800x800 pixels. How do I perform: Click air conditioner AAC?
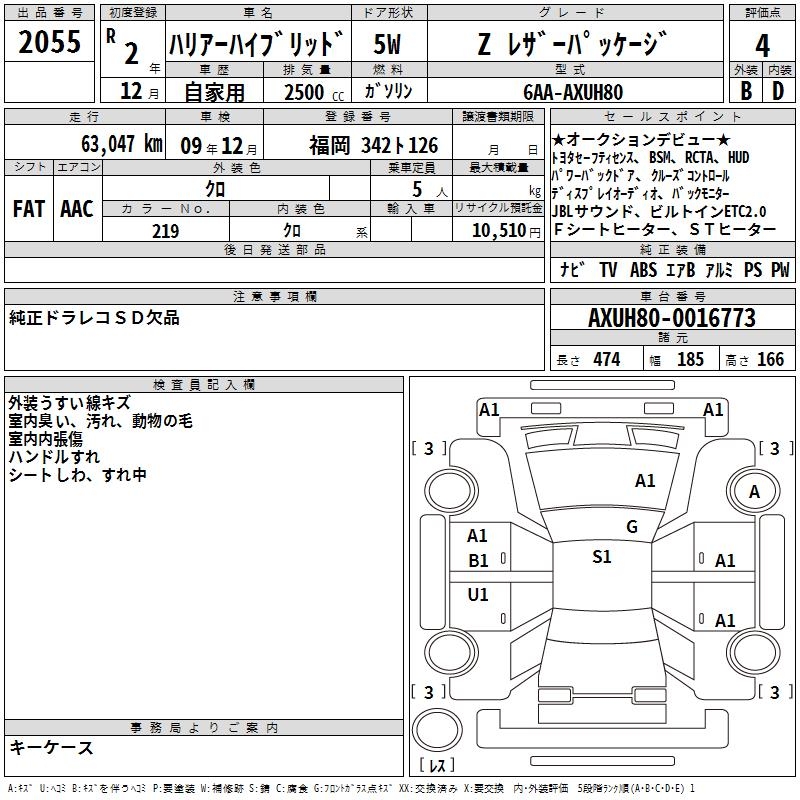(x=77, y=209)
